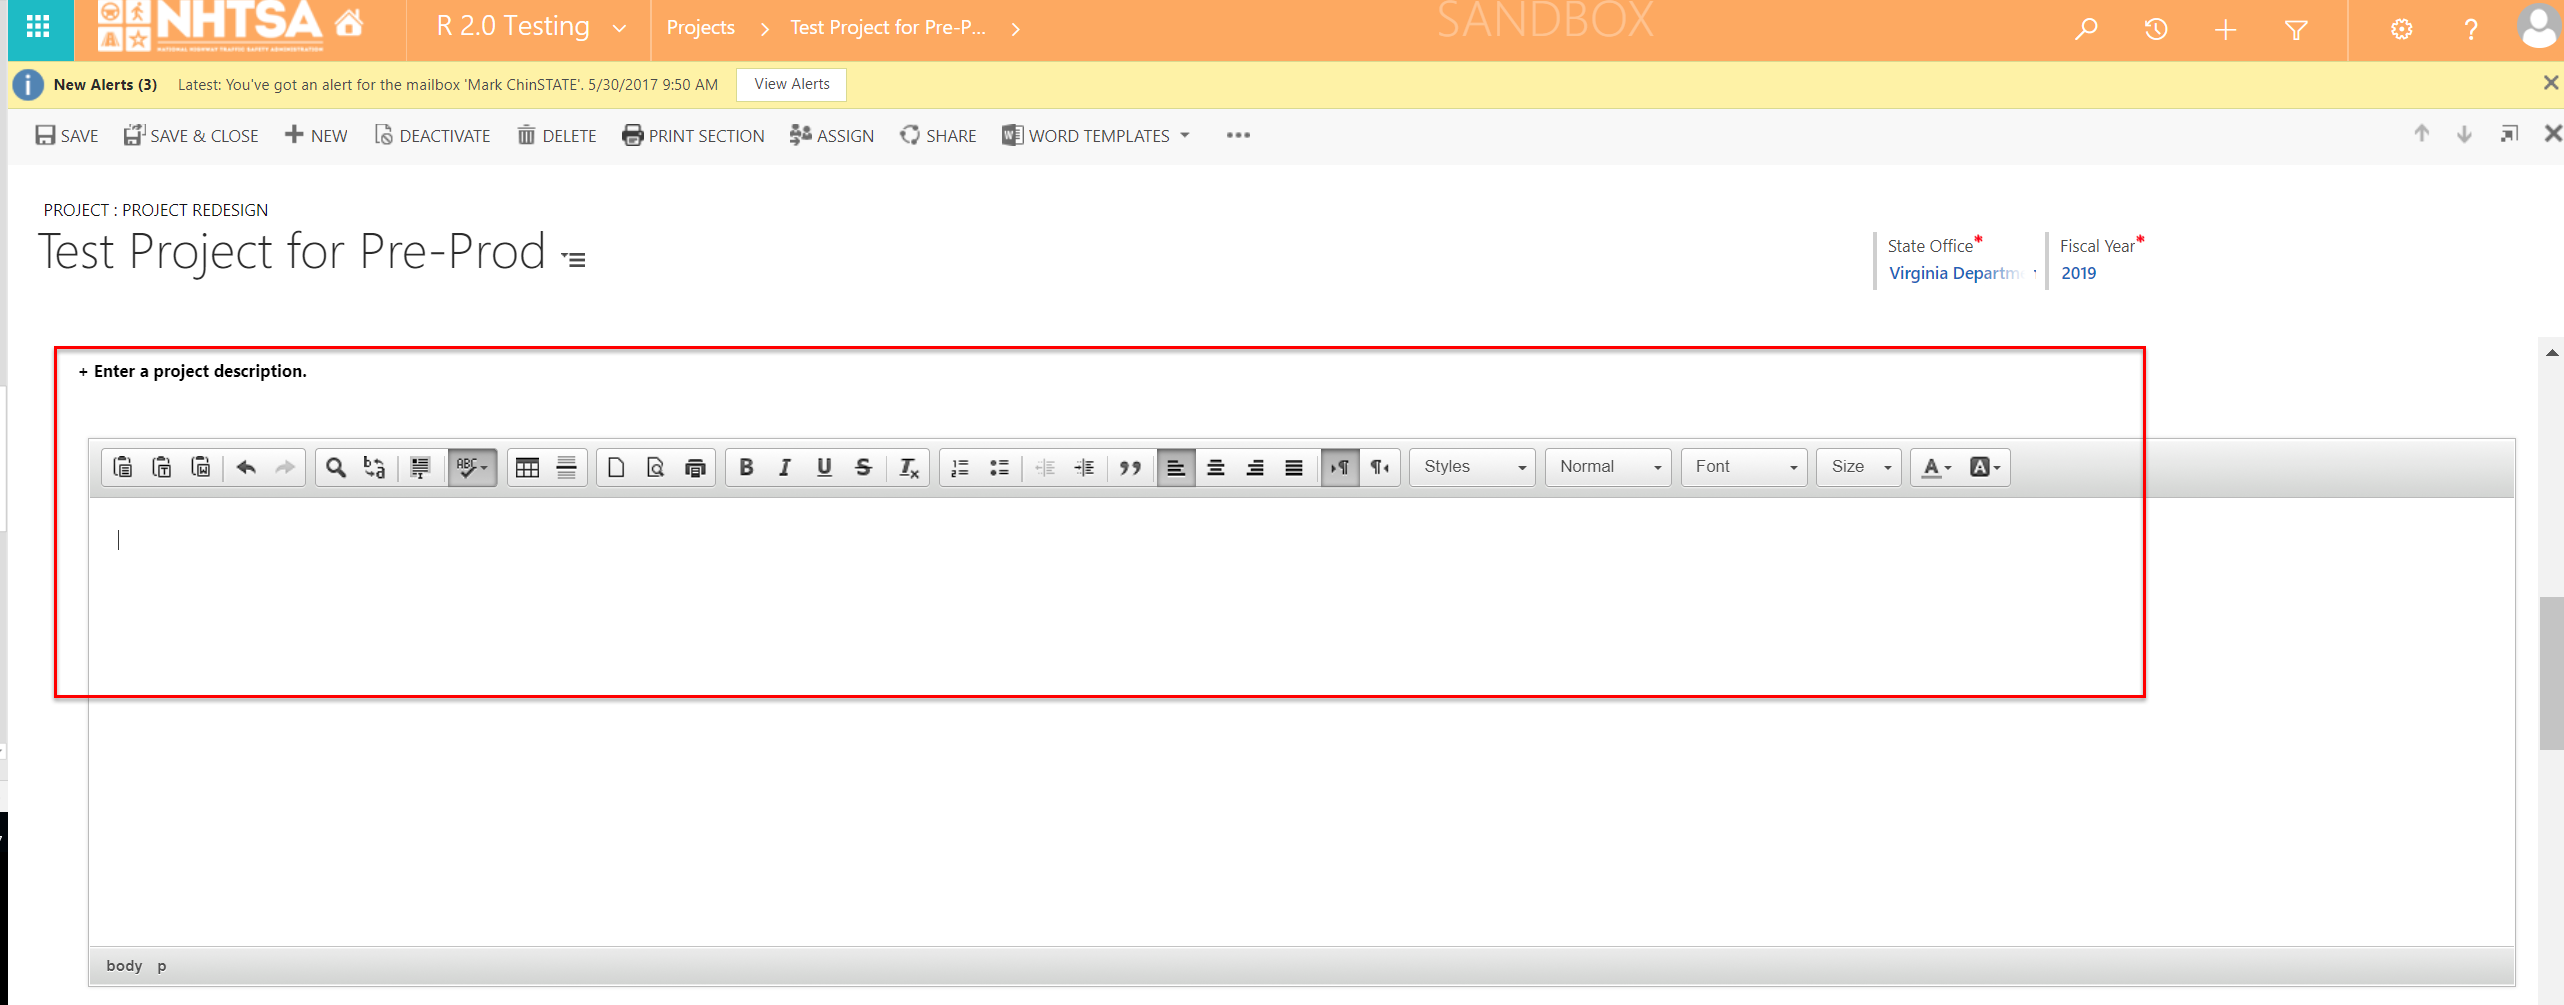This screenshot has height=1005, width=2564.
Task: Click inside the description text area
Action: coord(1301,721)
